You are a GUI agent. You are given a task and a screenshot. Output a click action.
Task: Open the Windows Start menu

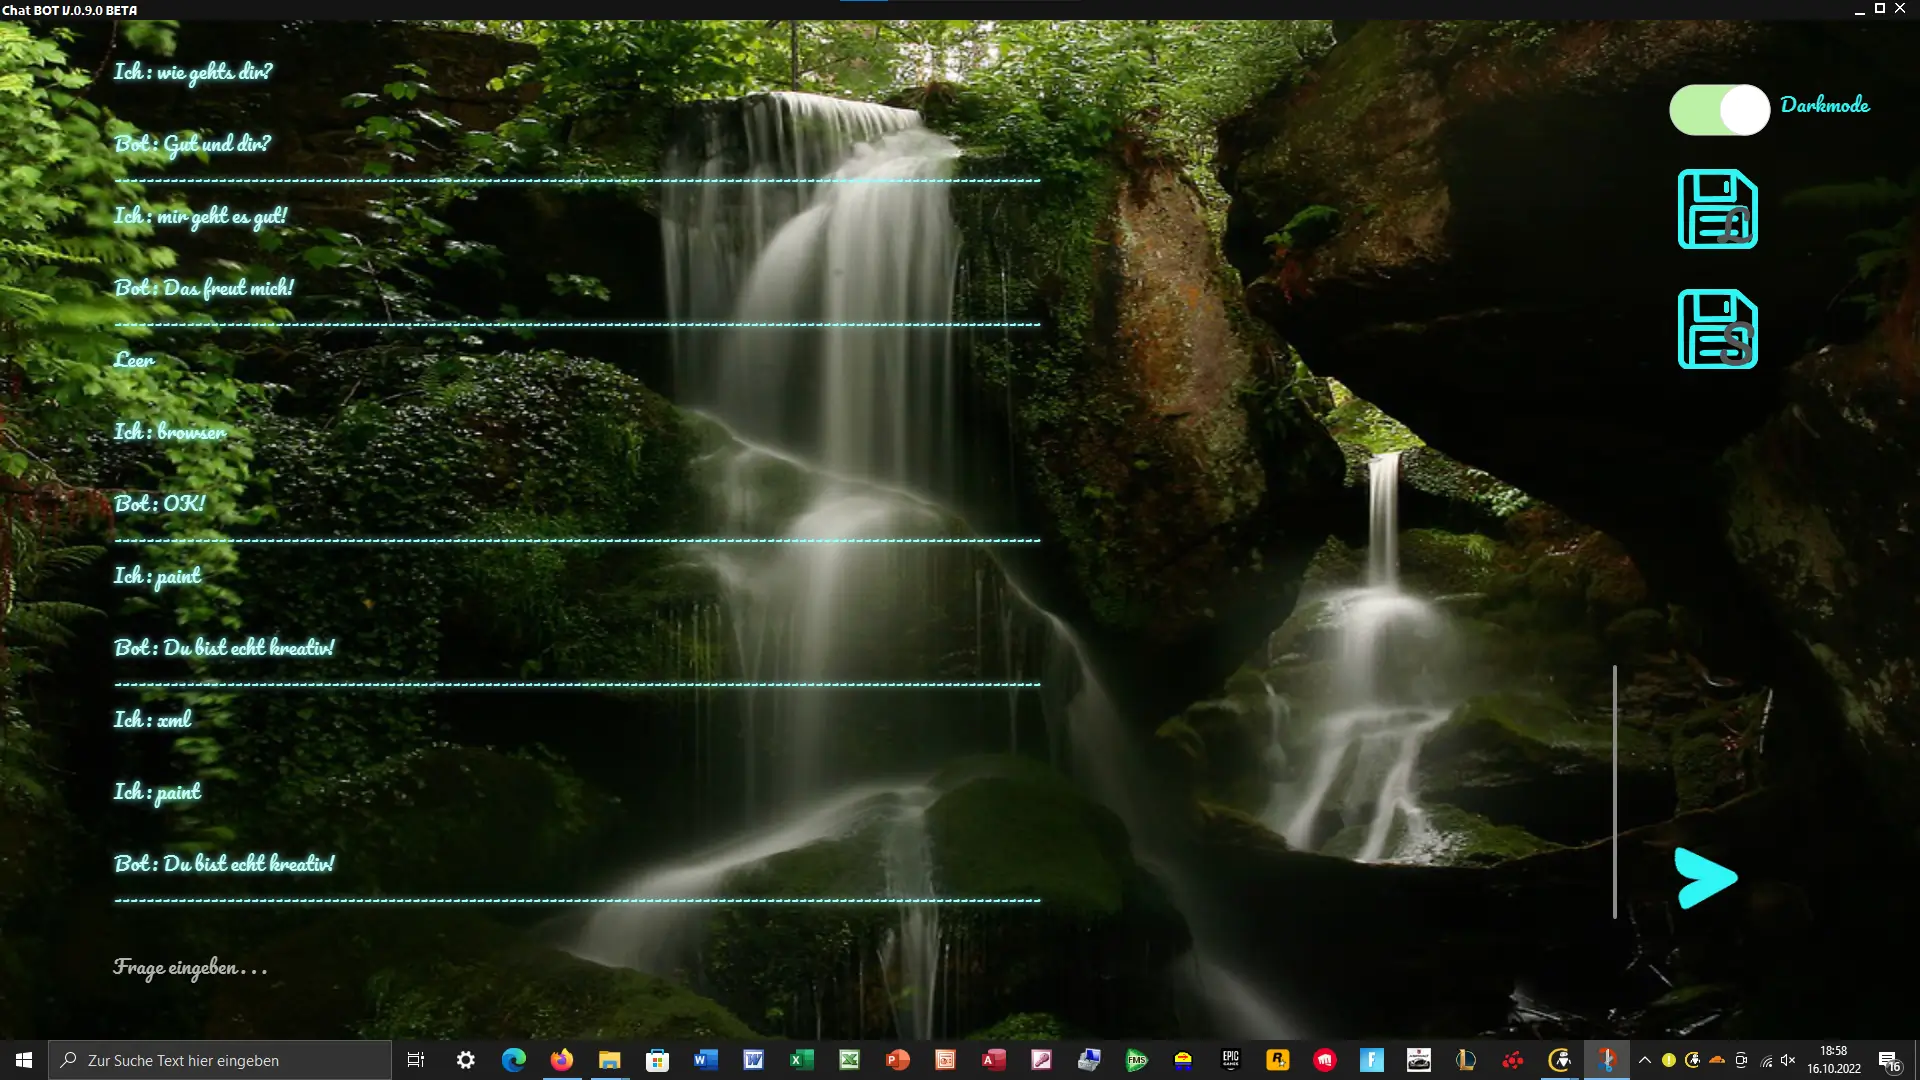click(x=24, y=1060)
